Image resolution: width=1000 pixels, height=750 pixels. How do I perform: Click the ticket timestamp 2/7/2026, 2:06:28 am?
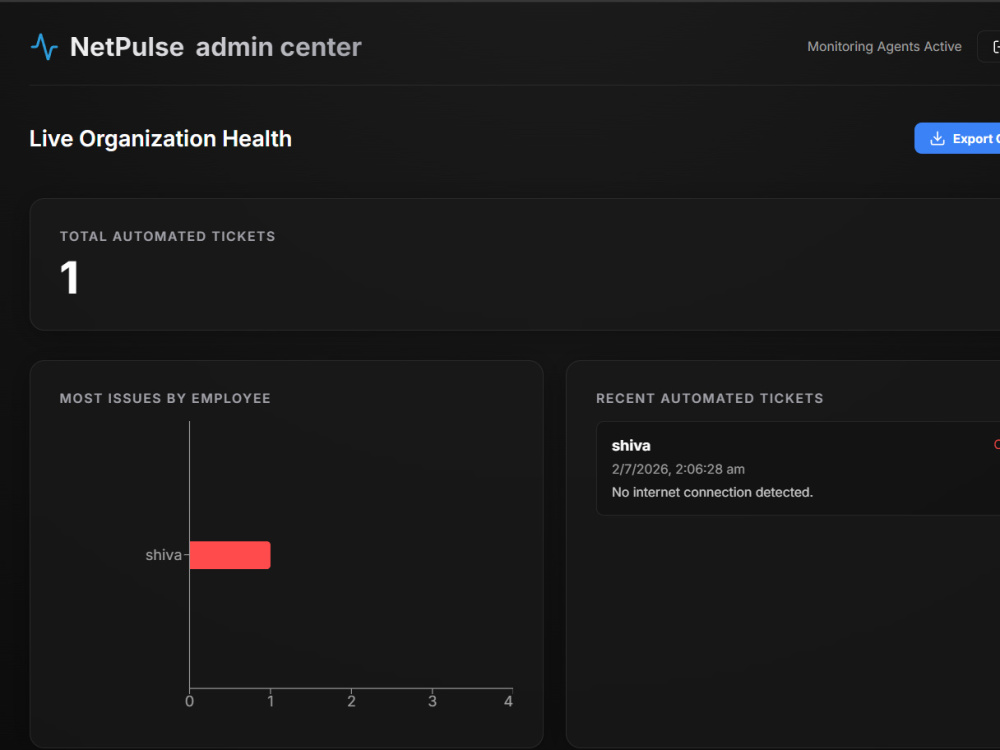pos(678,469)
